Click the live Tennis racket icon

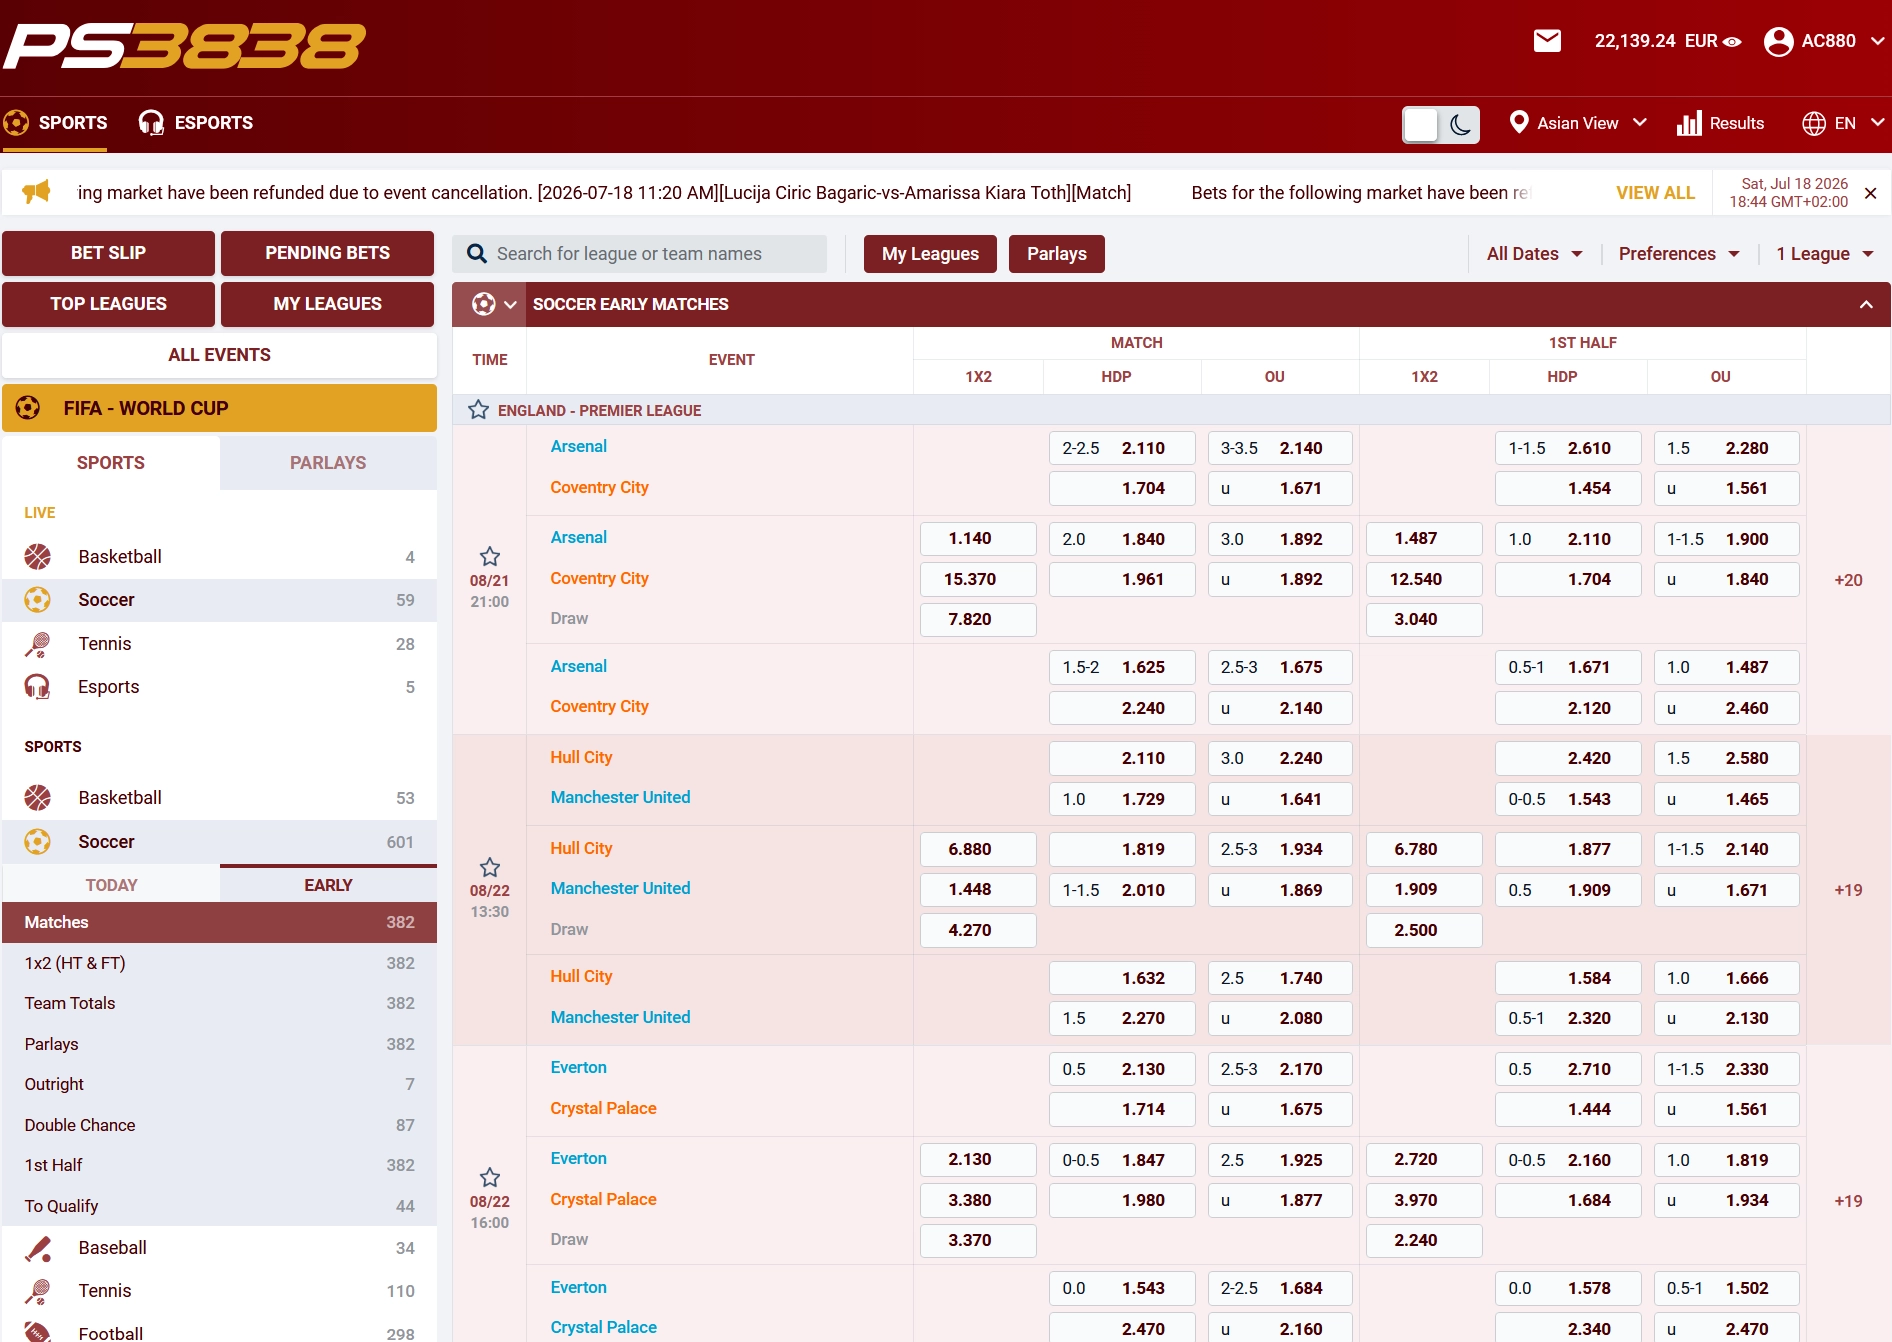coord(38,644)
